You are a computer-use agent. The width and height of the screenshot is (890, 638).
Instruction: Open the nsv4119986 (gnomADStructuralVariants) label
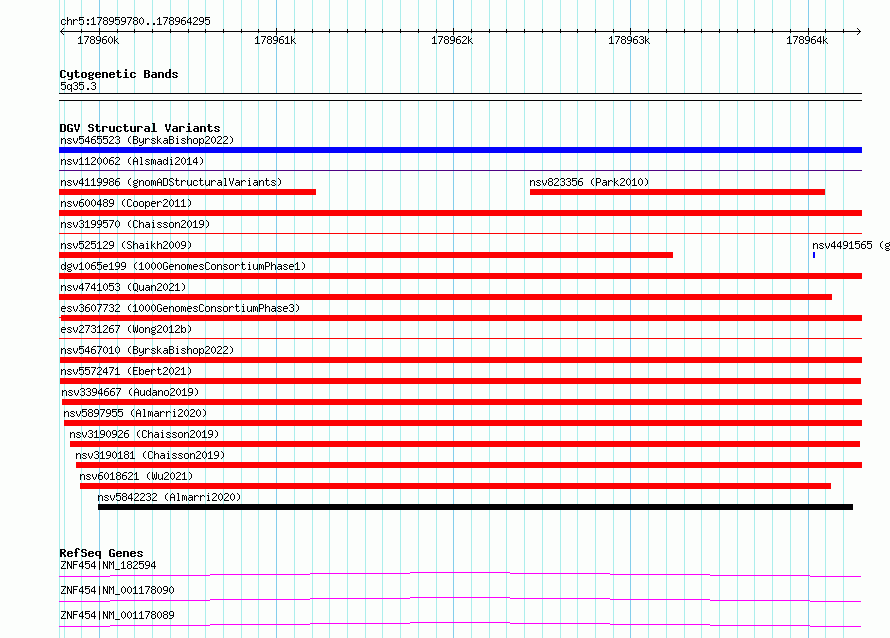171,182
